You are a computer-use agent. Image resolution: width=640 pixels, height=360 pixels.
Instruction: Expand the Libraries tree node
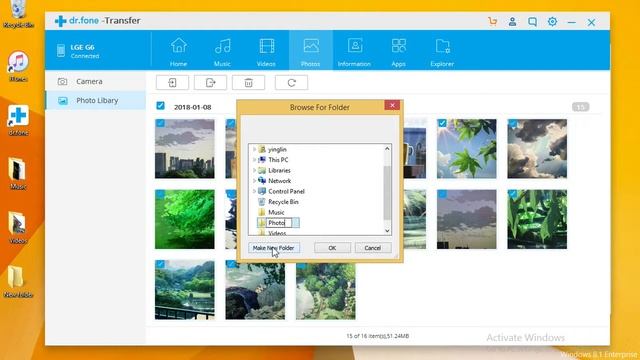click(x=254, y=170)
